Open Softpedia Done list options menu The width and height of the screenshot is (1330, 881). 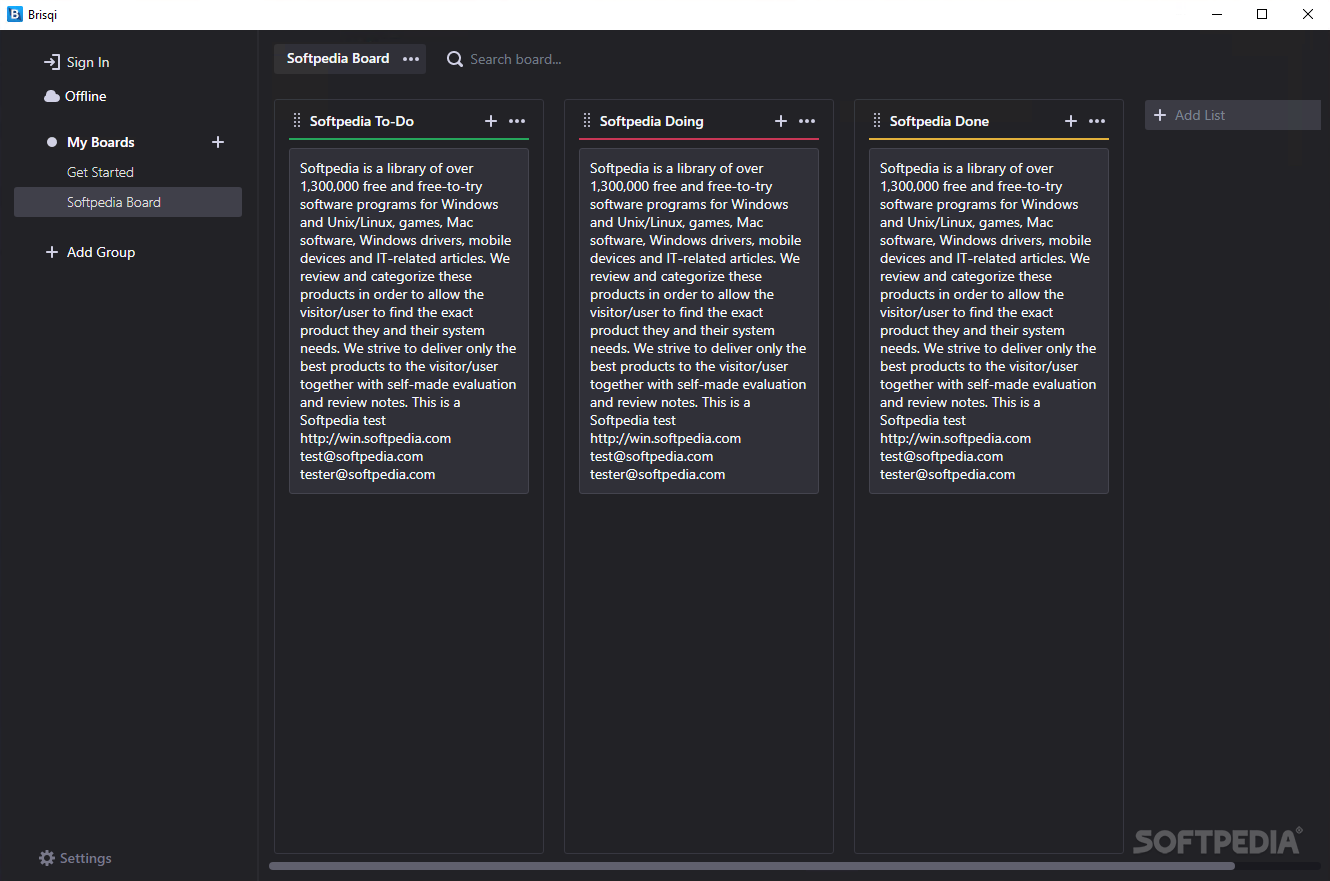coord(1097,121)
